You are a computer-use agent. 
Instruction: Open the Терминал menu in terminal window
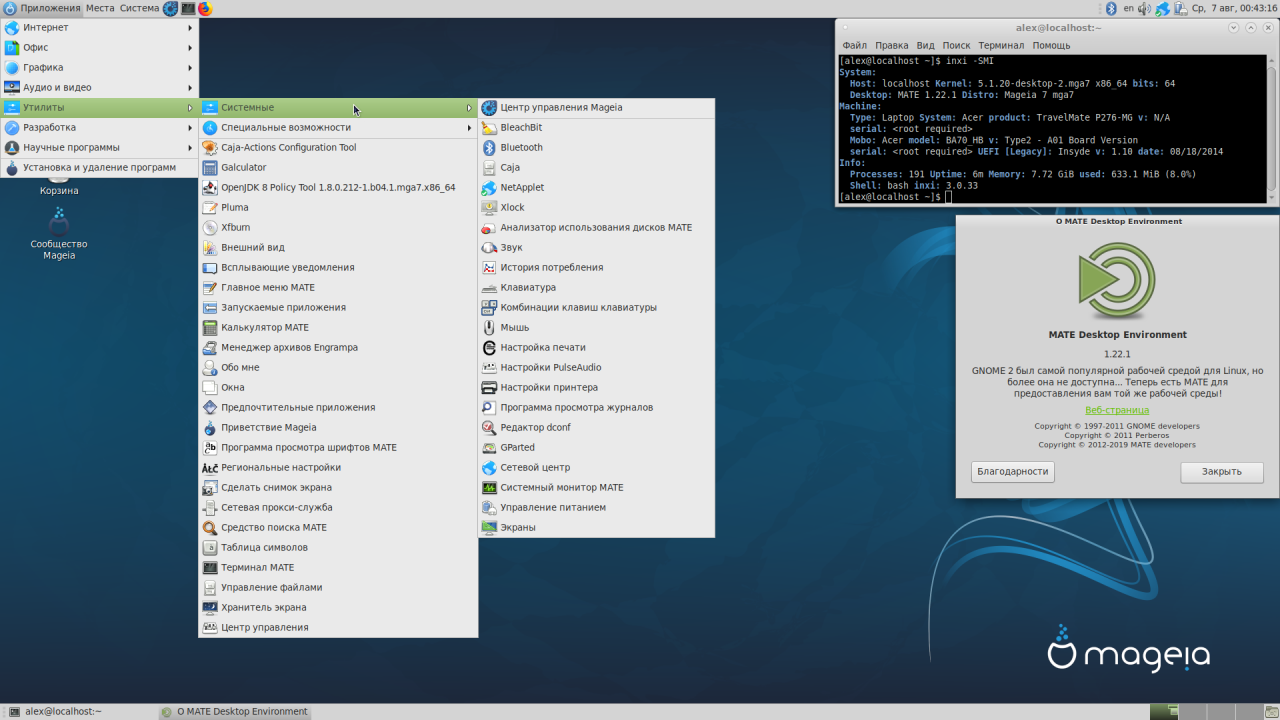click(x=1001, y=45)
